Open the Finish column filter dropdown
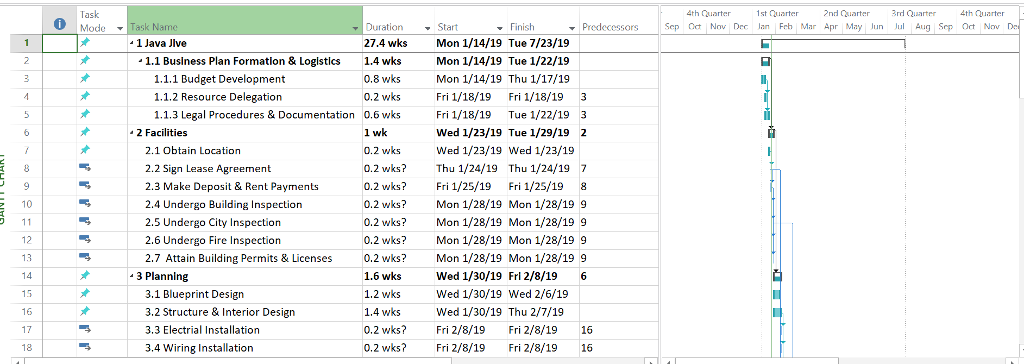The width and height of the screenshot is (1024, 364). [x=571, y=28]
